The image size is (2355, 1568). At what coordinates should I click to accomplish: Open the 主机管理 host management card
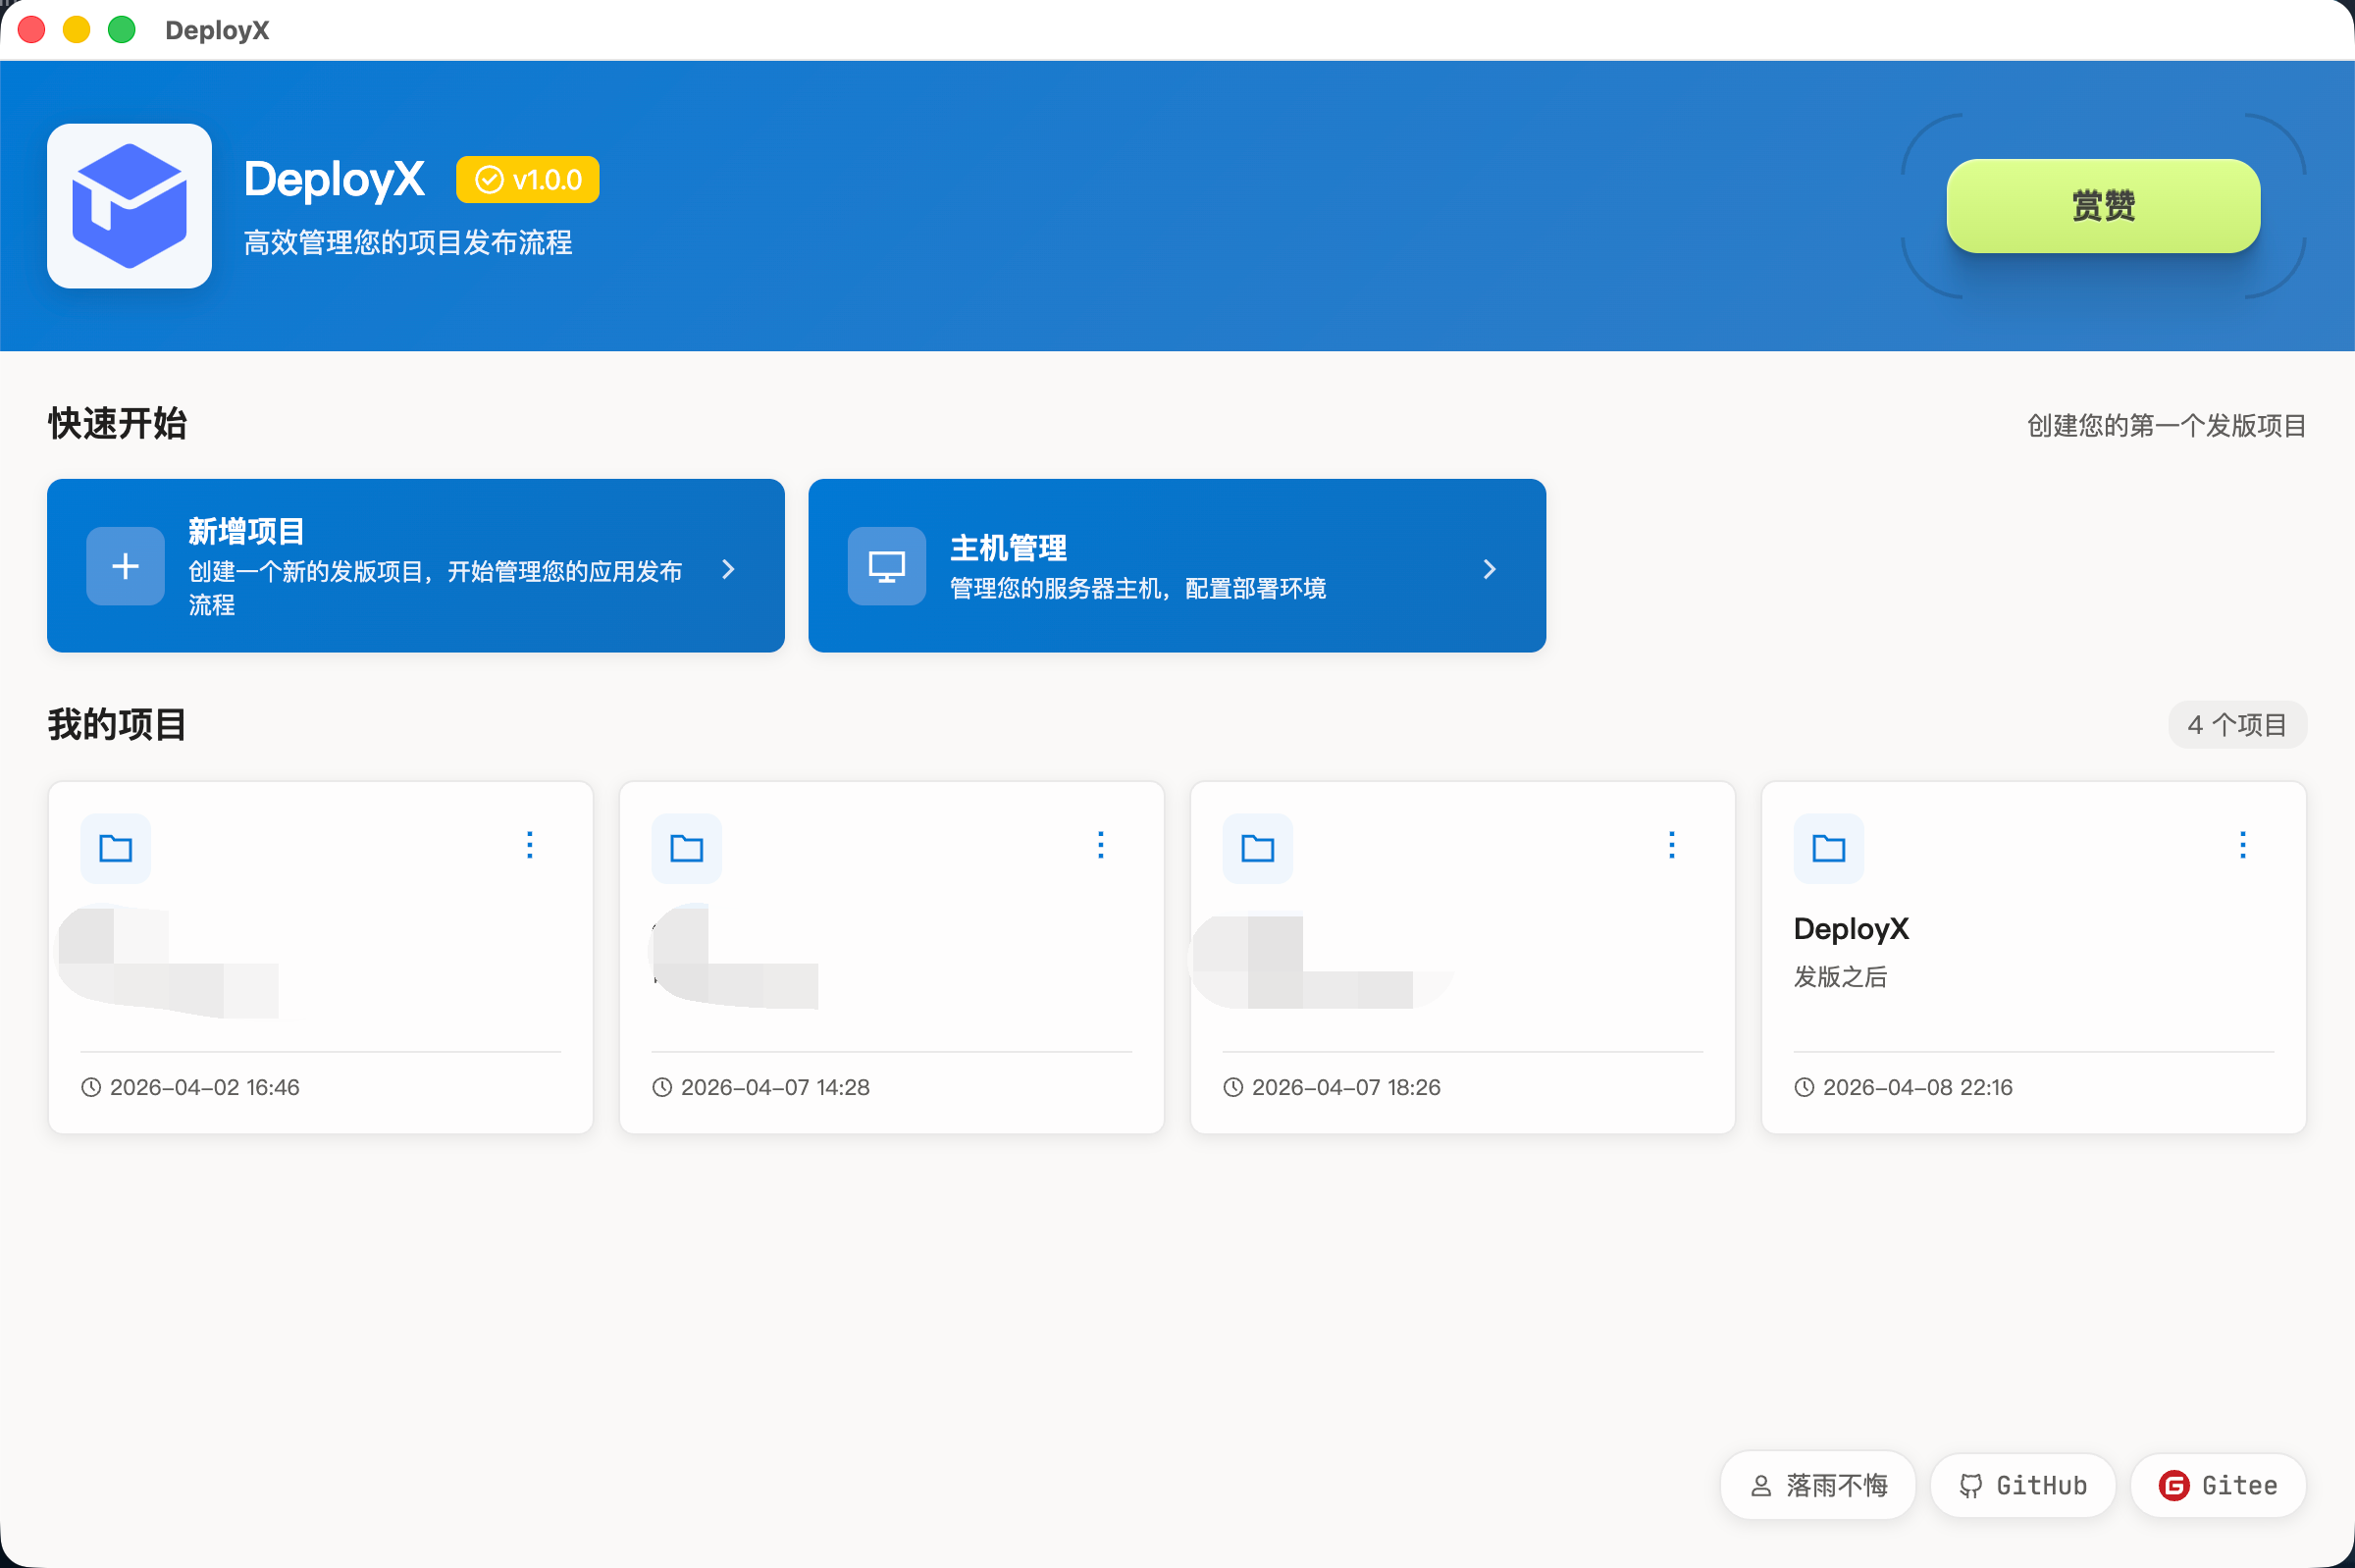(x=1177, y=566)
